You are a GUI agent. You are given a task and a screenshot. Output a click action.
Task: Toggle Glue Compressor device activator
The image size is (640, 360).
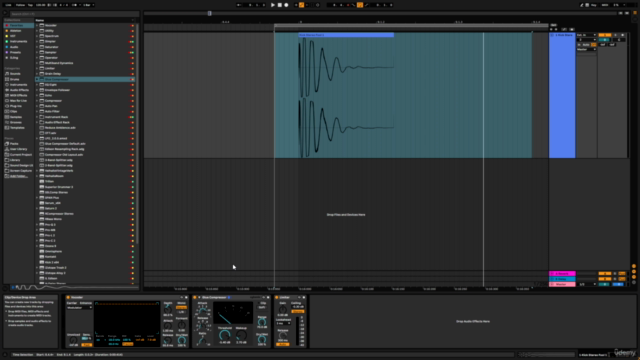[195, 297]
